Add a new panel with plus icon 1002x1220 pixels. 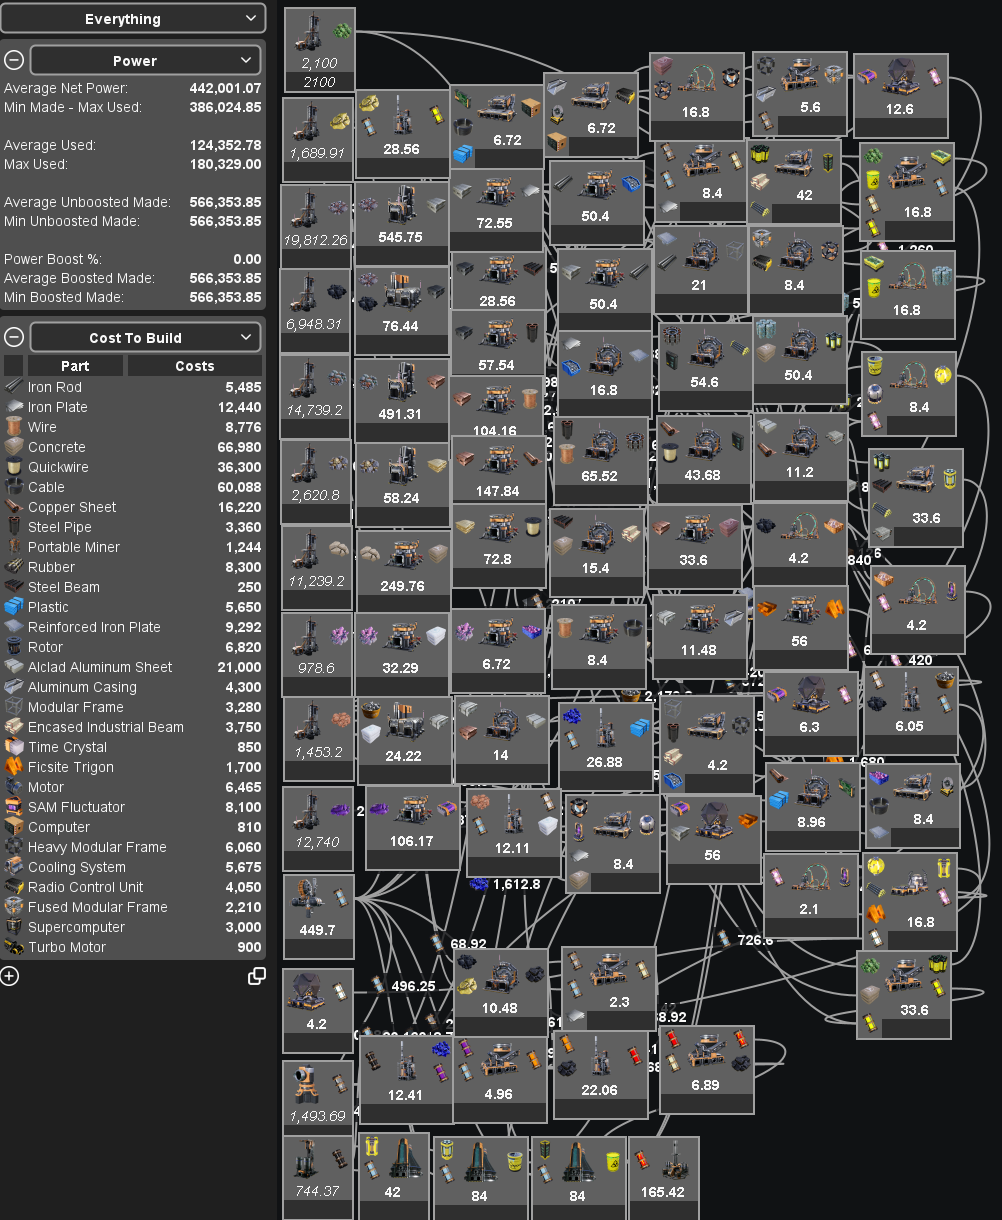10,976
